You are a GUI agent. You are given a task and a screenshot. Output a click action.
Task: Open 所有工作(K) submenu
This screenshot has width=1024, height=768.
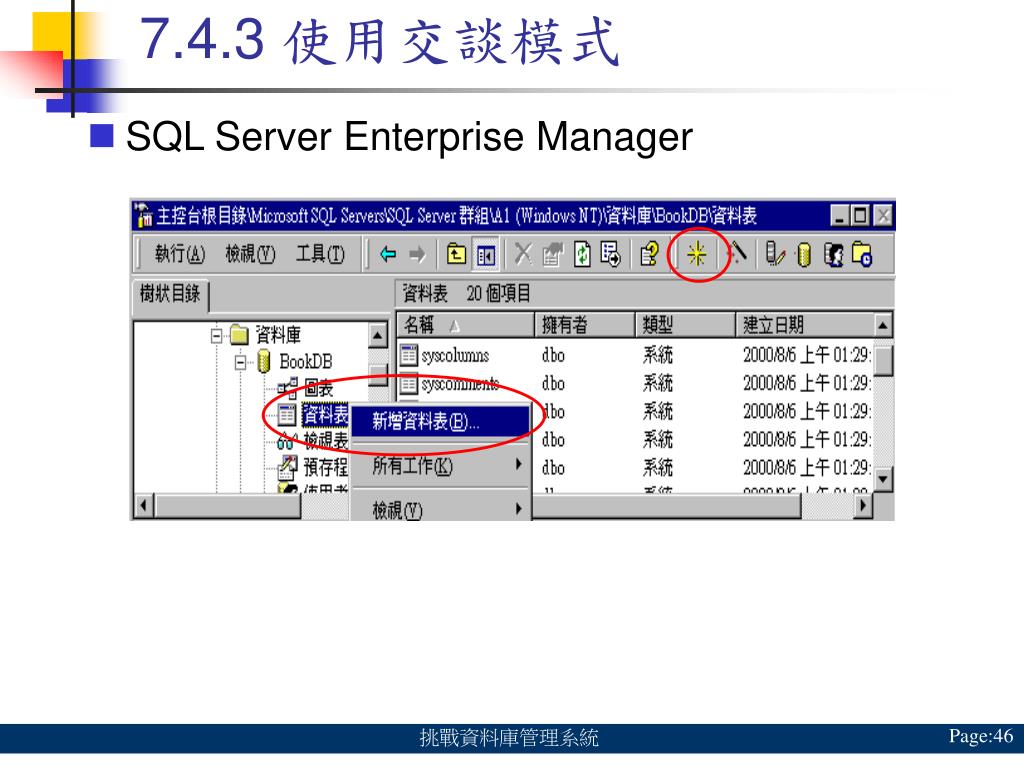[440, 466]
